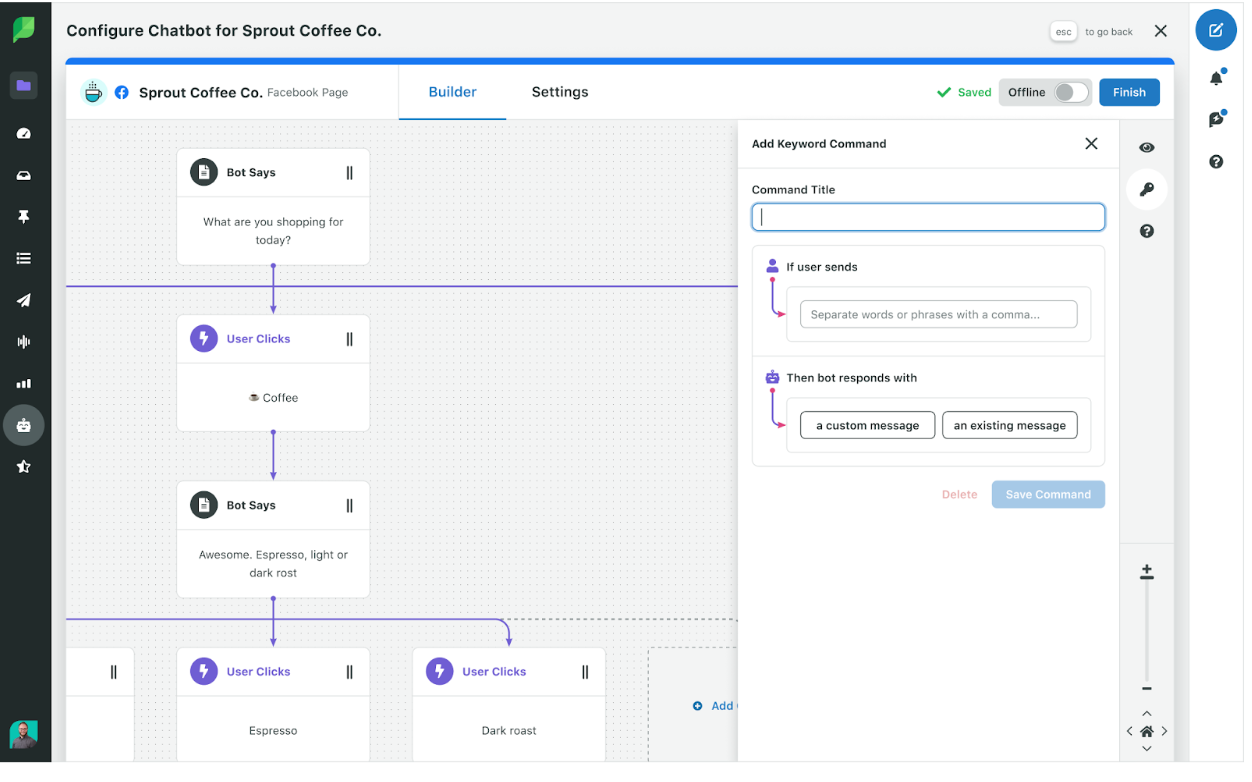Click the keywords 'Separate words or phrases' field
The height and width of the screenshot is (782, 1252).
click(x=938, y=314)
